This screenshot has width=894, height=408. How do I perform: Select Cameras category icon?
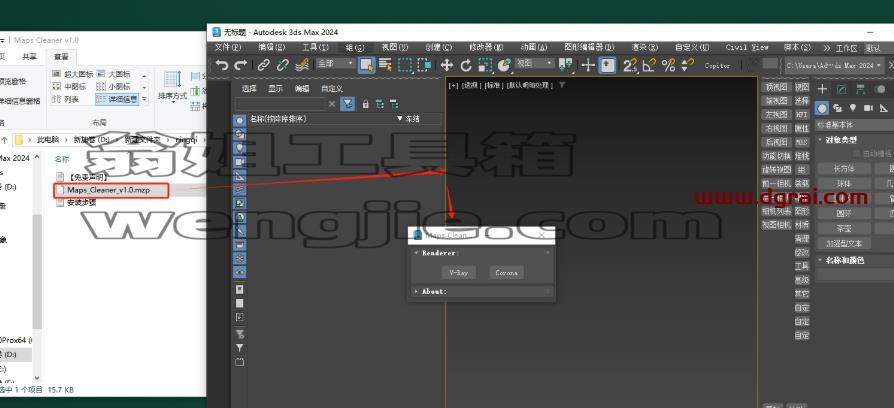(868, 108)
